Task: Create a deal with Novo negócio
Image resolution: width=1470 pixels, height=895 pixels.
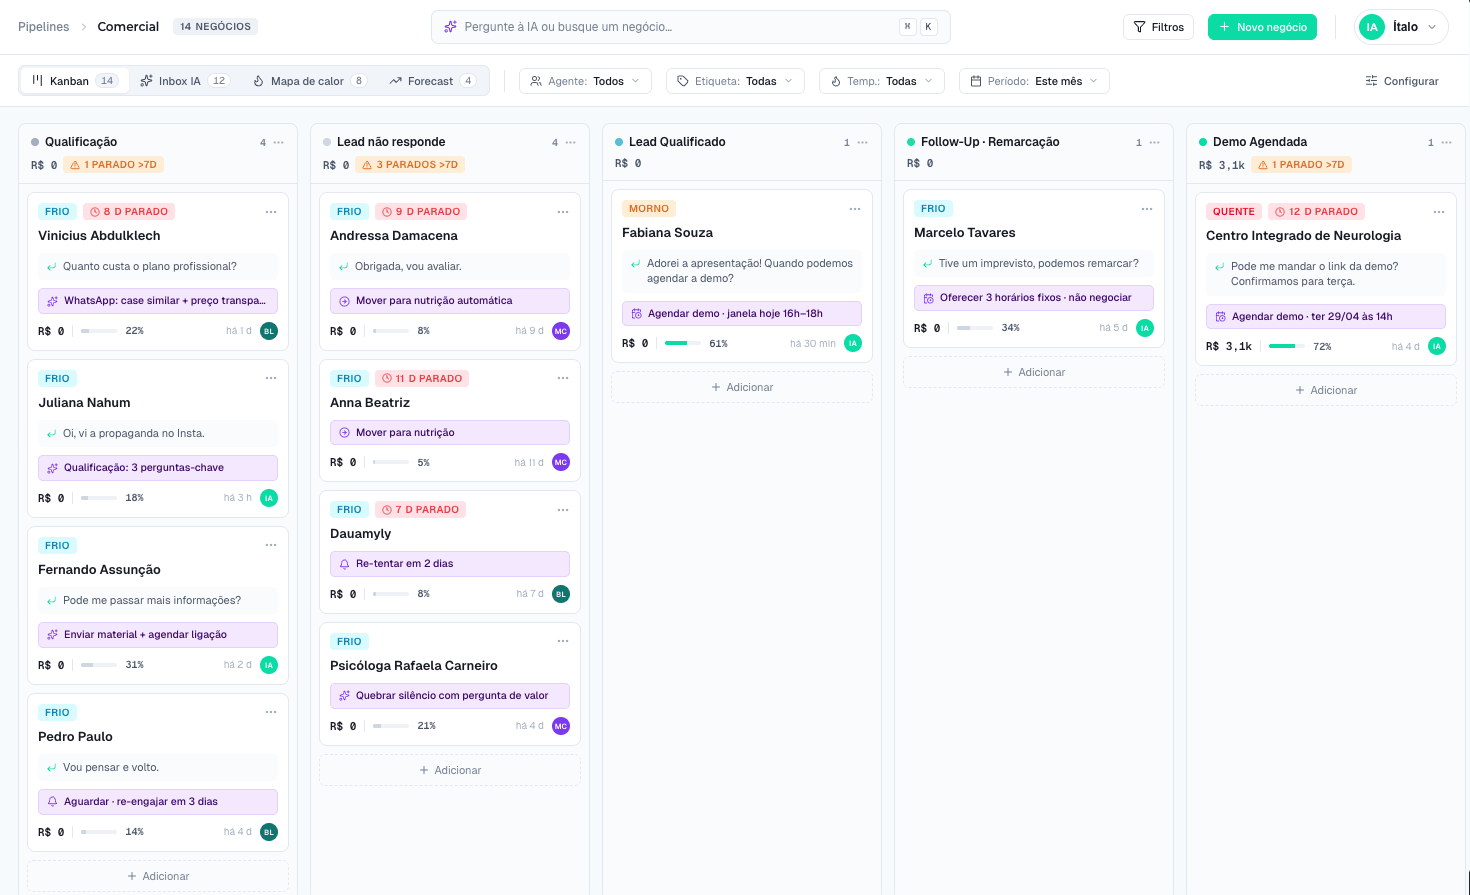Action: tap(1262, 27)
